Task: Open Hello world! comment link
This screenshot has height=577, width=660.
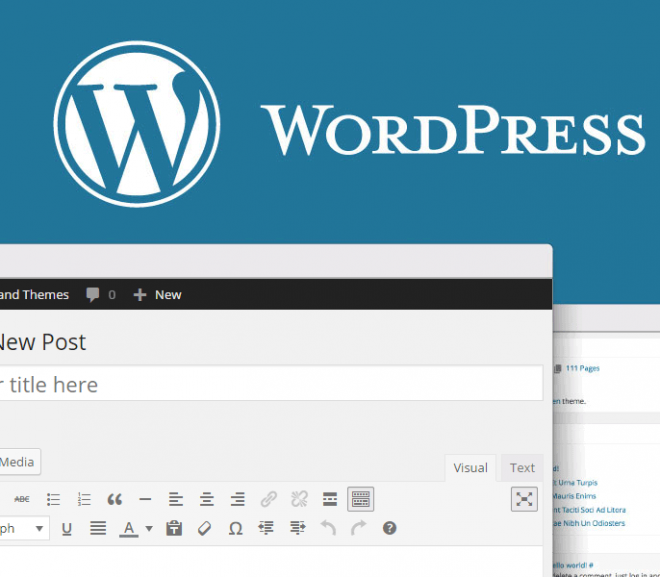Action: (572, 565)
